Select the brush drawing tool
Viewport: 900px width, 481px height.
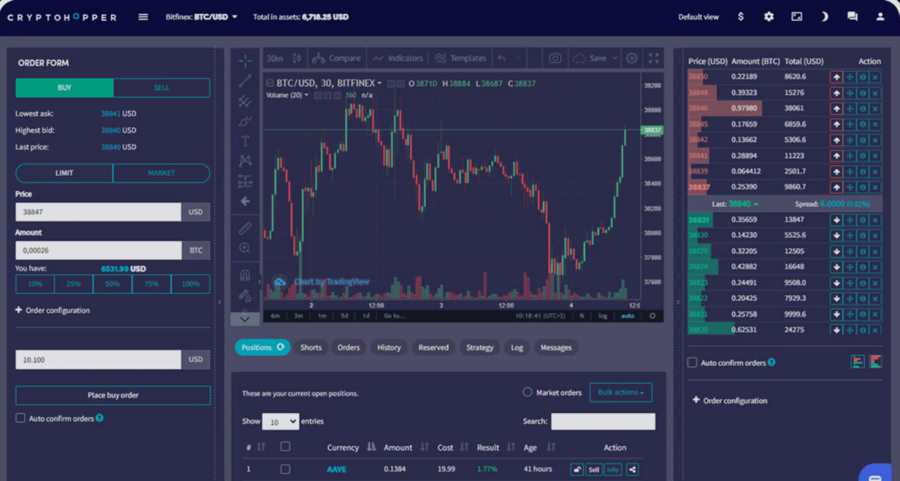pos(245,121)
